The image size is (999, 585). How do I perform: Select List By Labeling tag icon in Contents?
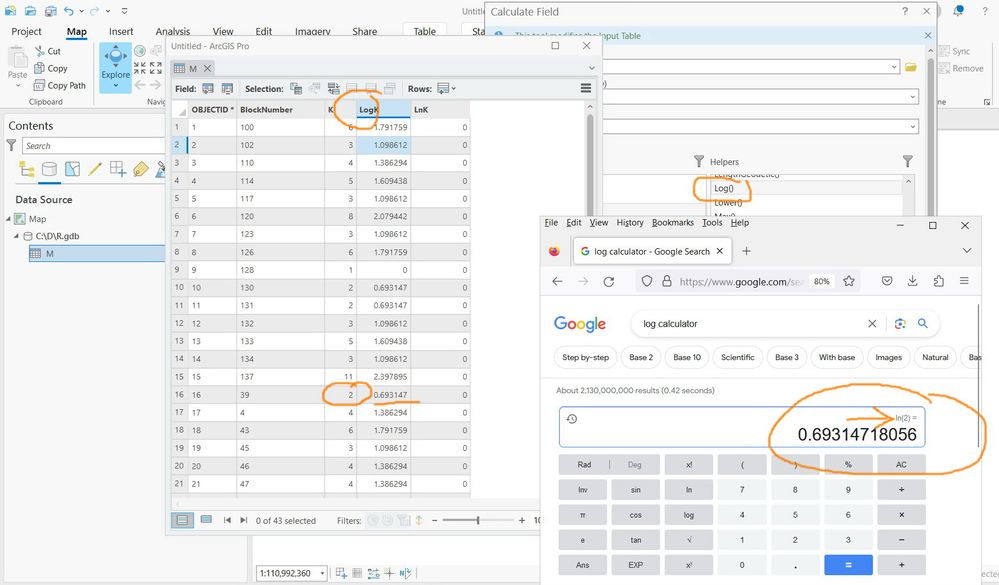point(140,169)
